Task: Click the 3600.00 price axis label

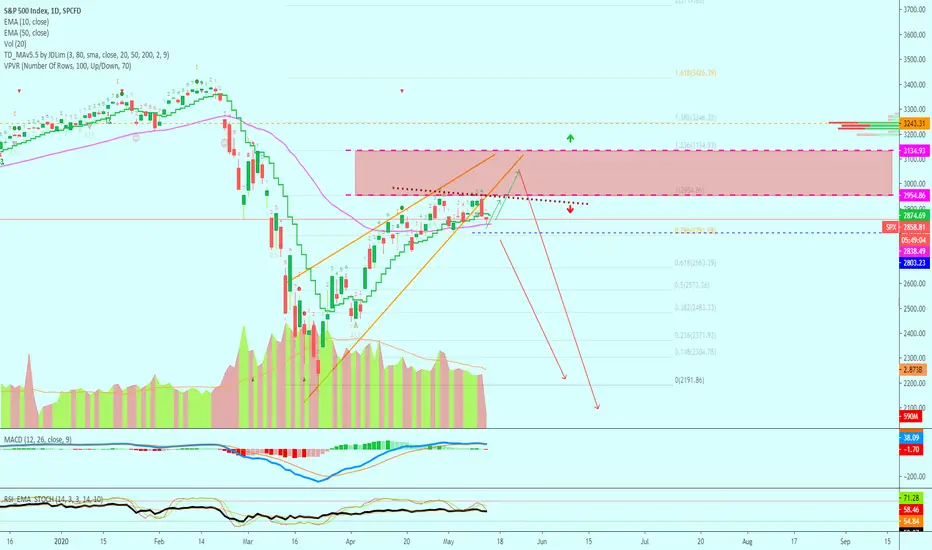Action: [915, 34]
